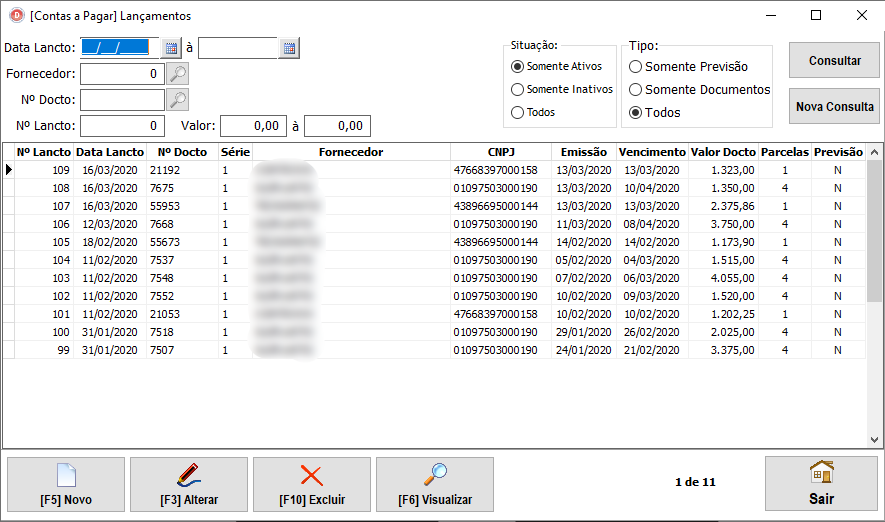Select the Somente Inativos radio option
885x522 pixels.
(518, 90)
